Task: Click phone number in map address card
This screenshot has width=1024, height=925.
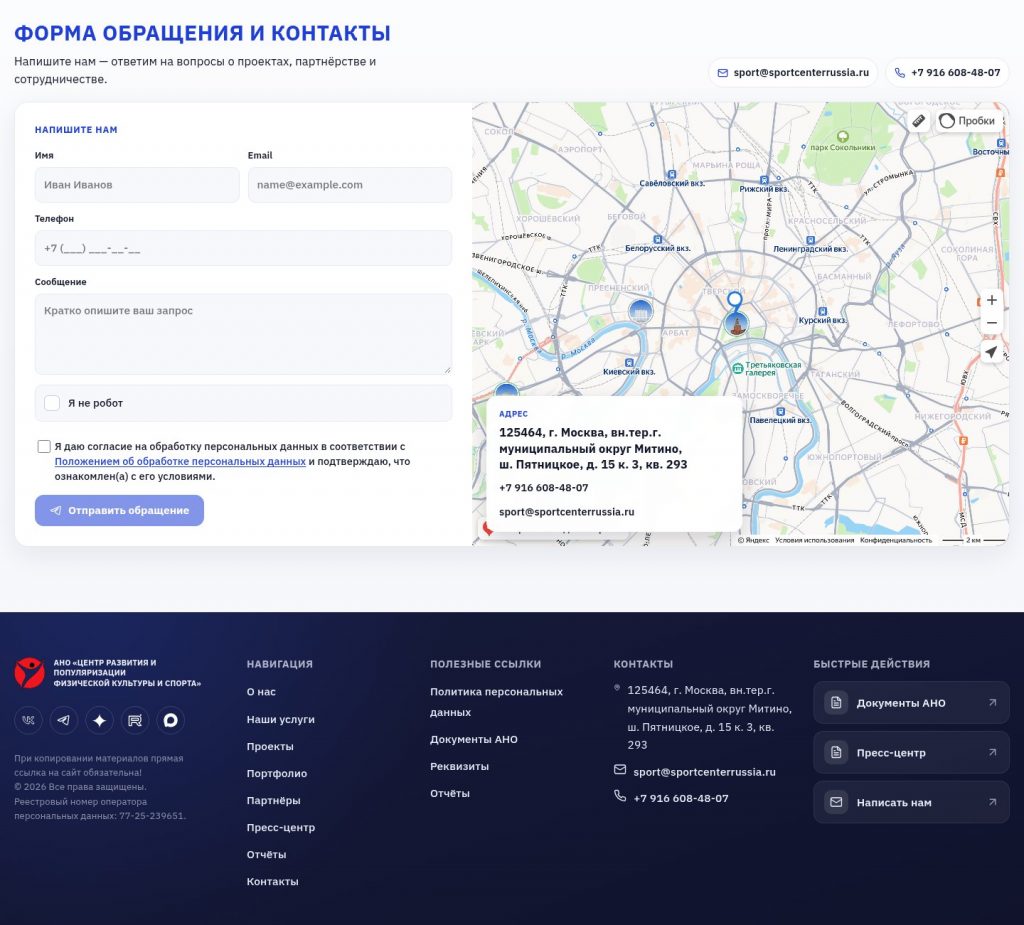Action: (x=543, y=488)
